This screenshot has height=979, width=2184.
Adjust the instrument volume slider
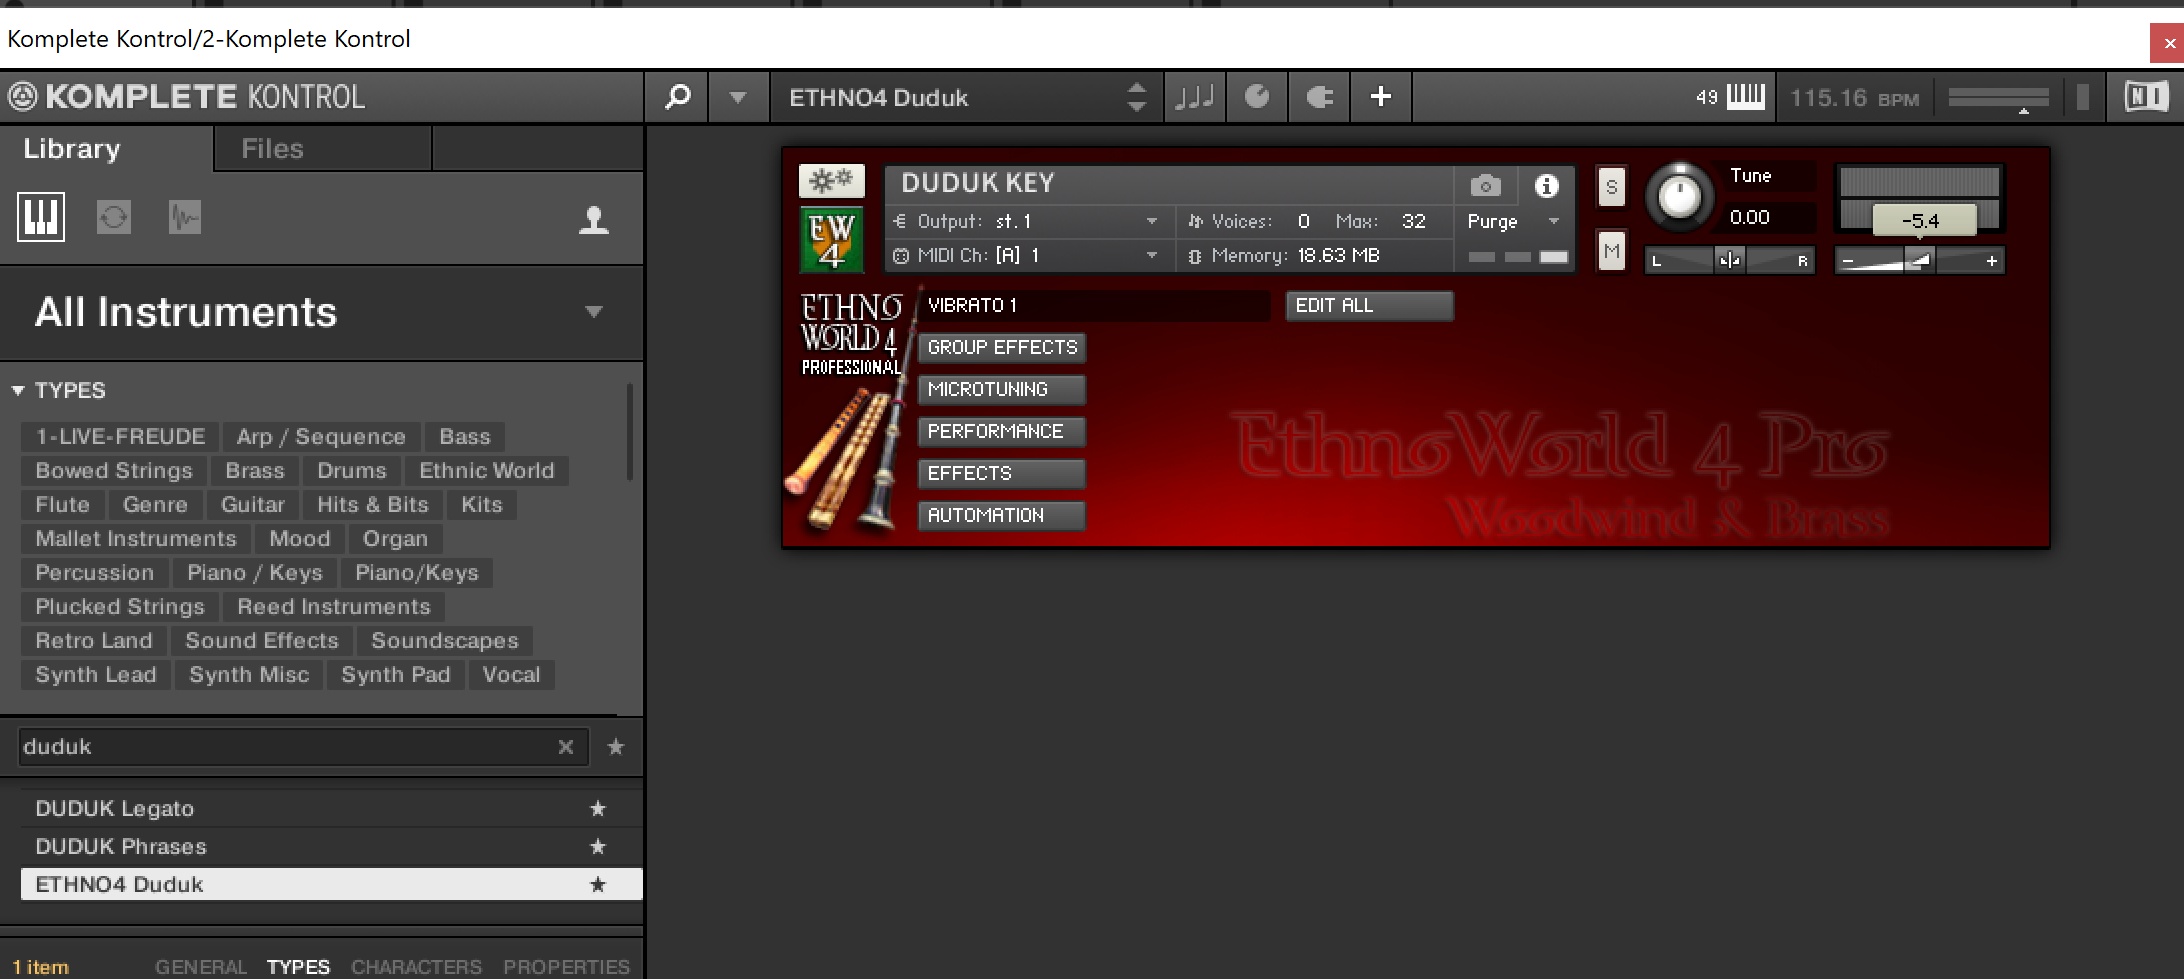(x=1919, y=261)
